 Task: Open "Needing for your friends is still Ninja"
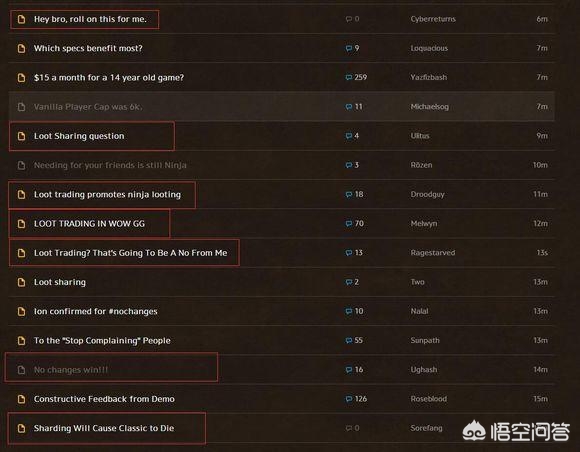[110, 165]
